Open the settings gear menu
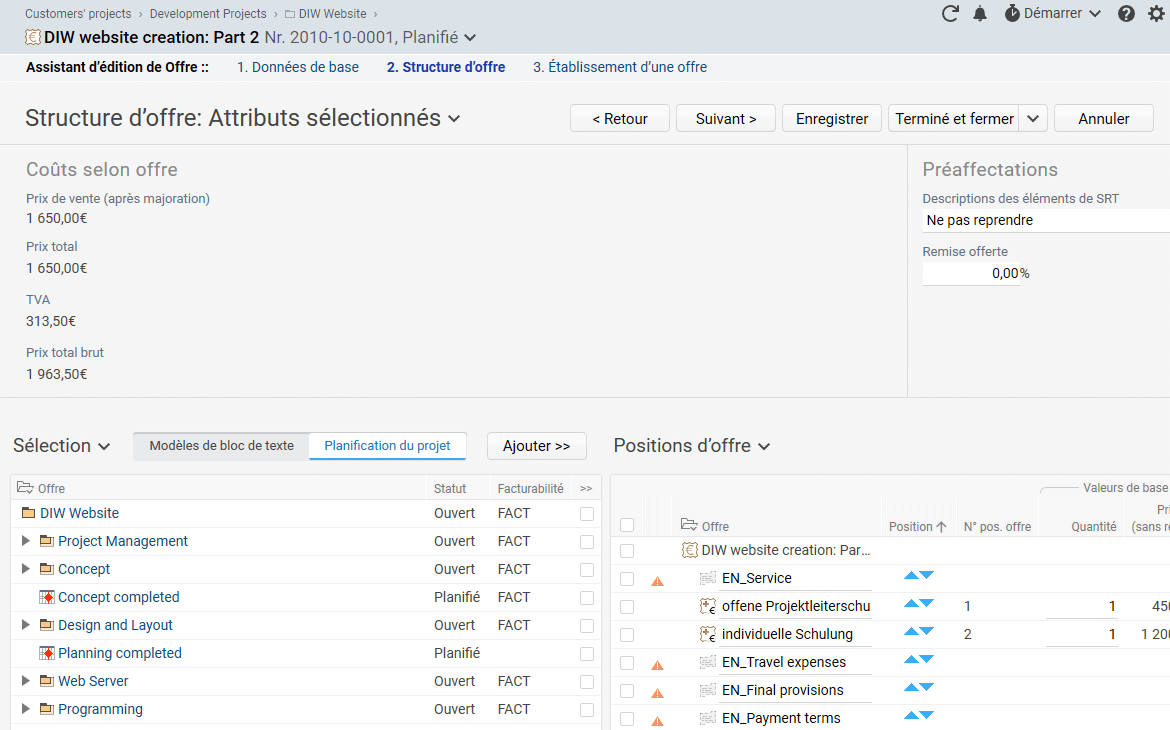1170x730 pixels. click(x=1157, y=14)
